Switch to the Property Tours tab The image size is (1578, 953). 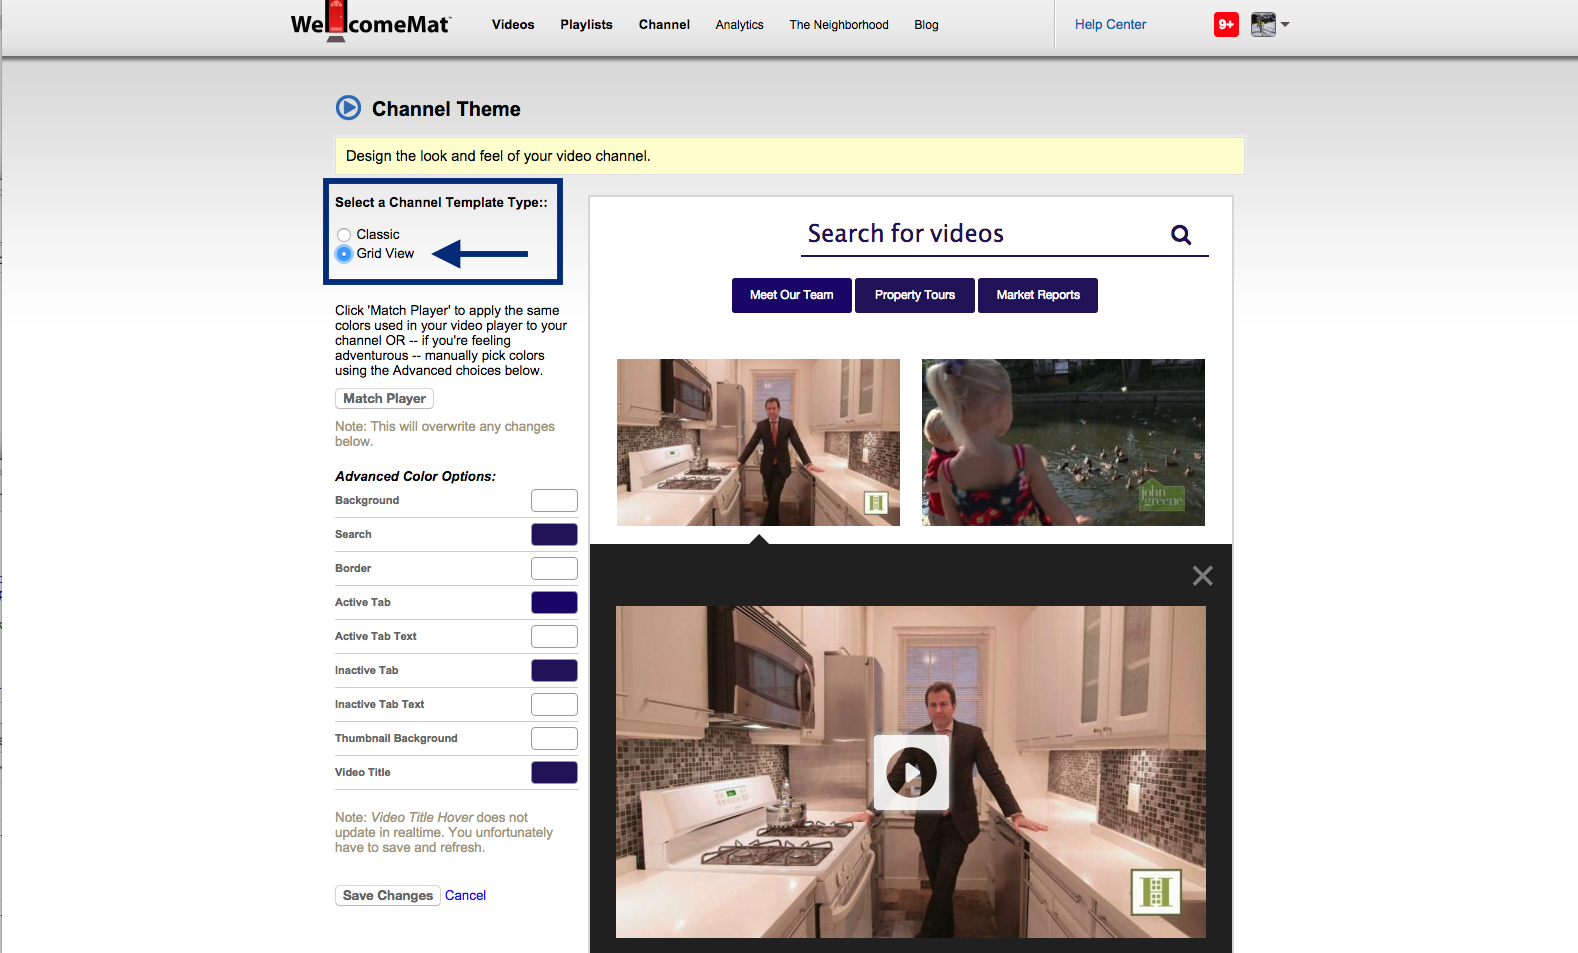point(914,295)
